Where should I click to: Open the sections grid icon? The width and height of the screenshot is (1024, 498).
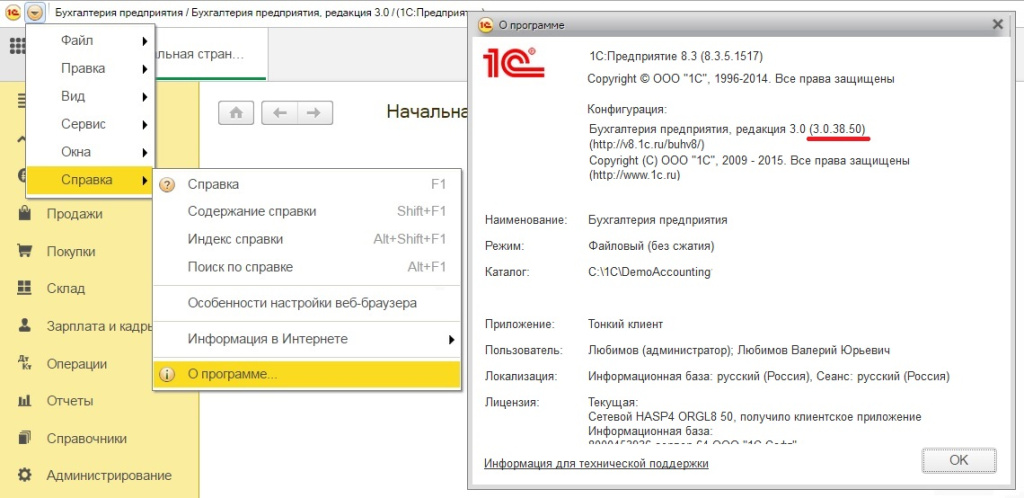tap(17, 46)
